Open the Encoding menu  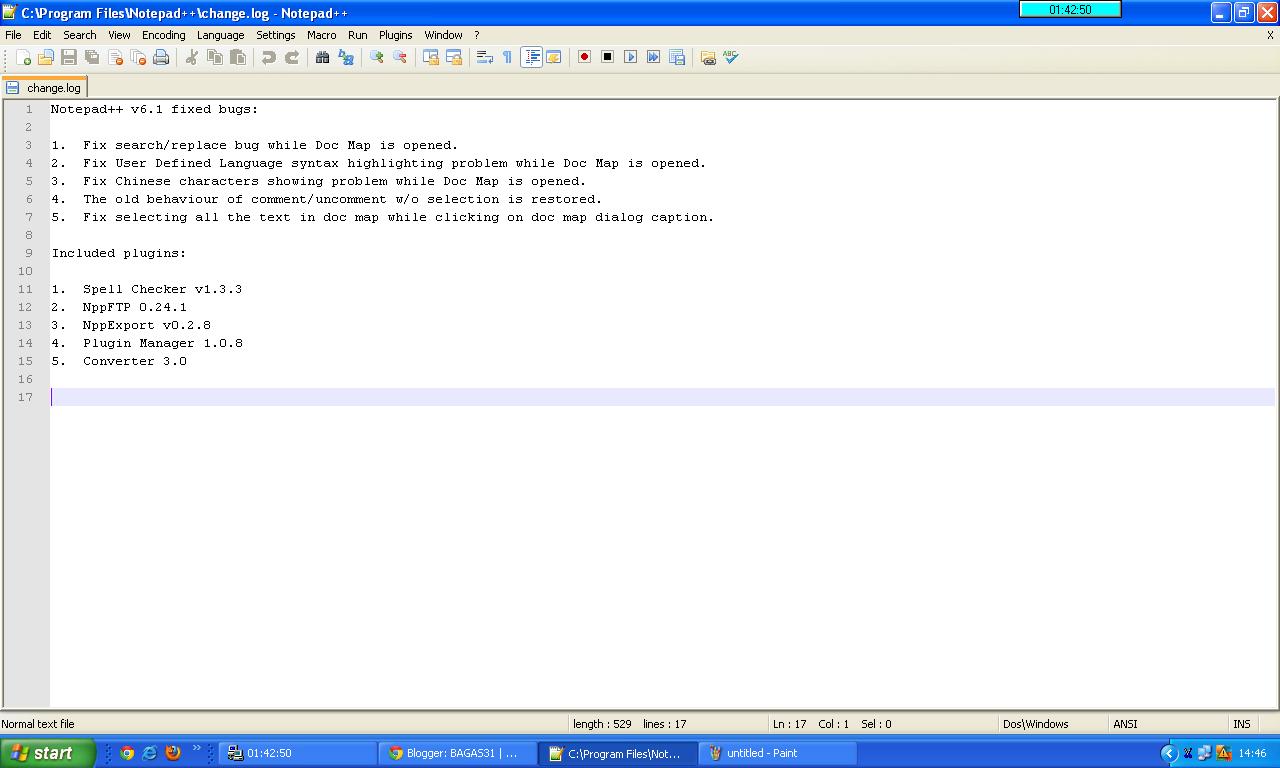(x=163, y=35)
